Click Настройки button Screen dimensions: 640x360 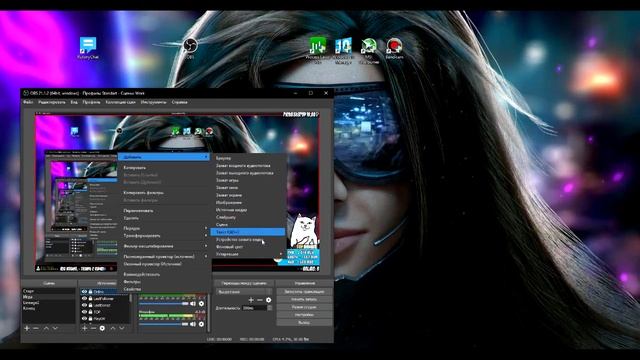(304, 315)
